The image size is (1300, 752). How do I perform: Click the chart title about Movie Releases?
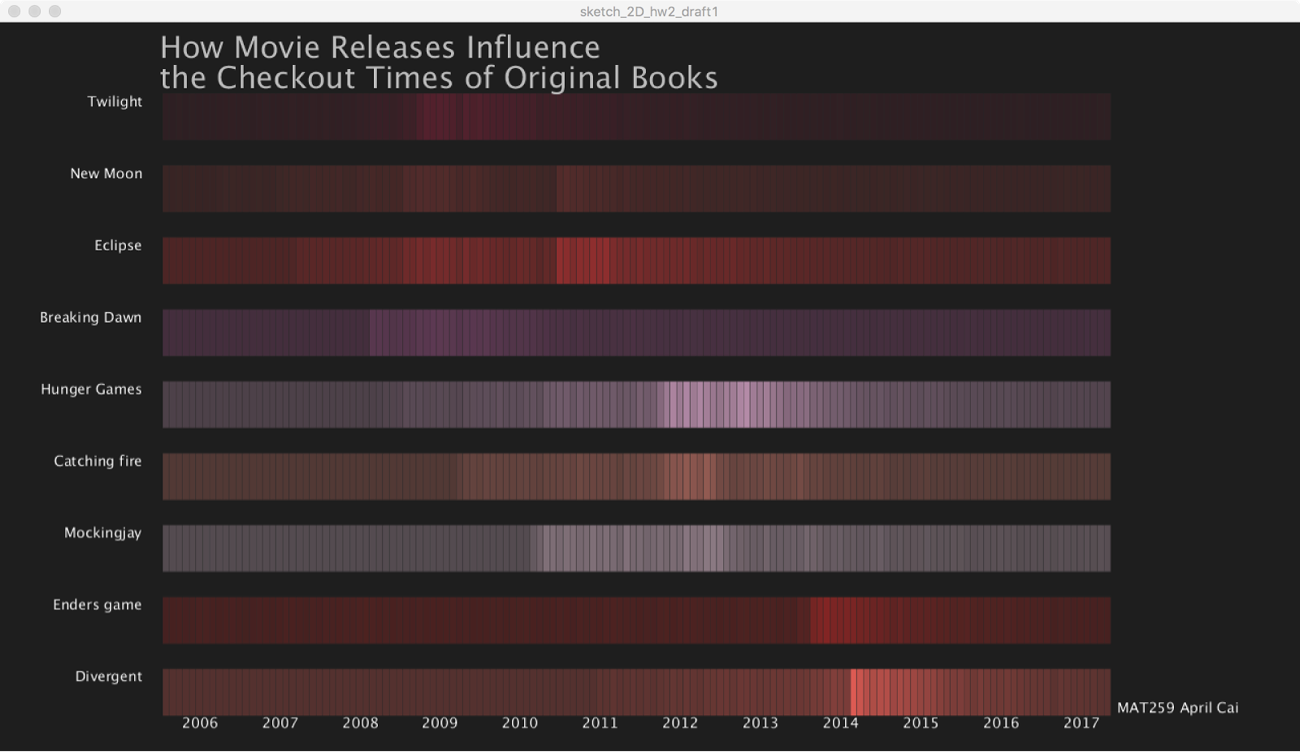(x=438, y=62)
